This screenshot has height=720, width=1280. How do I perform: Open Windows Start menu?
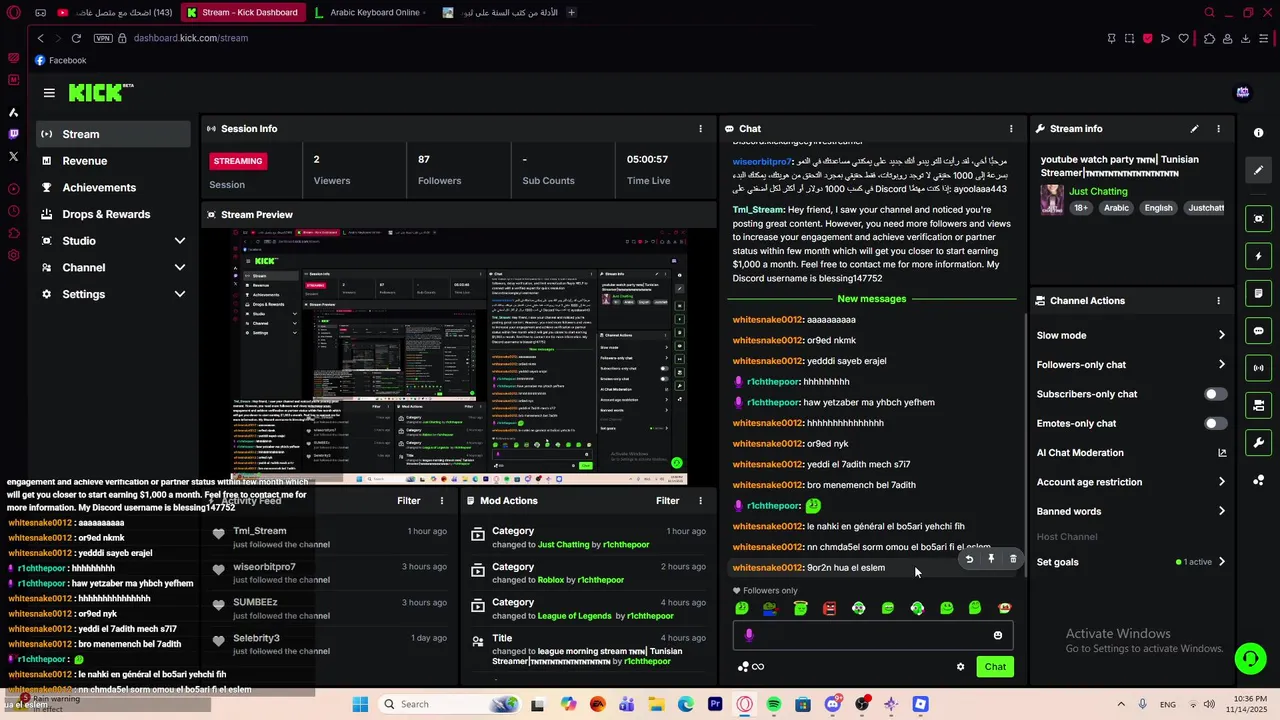361,704
